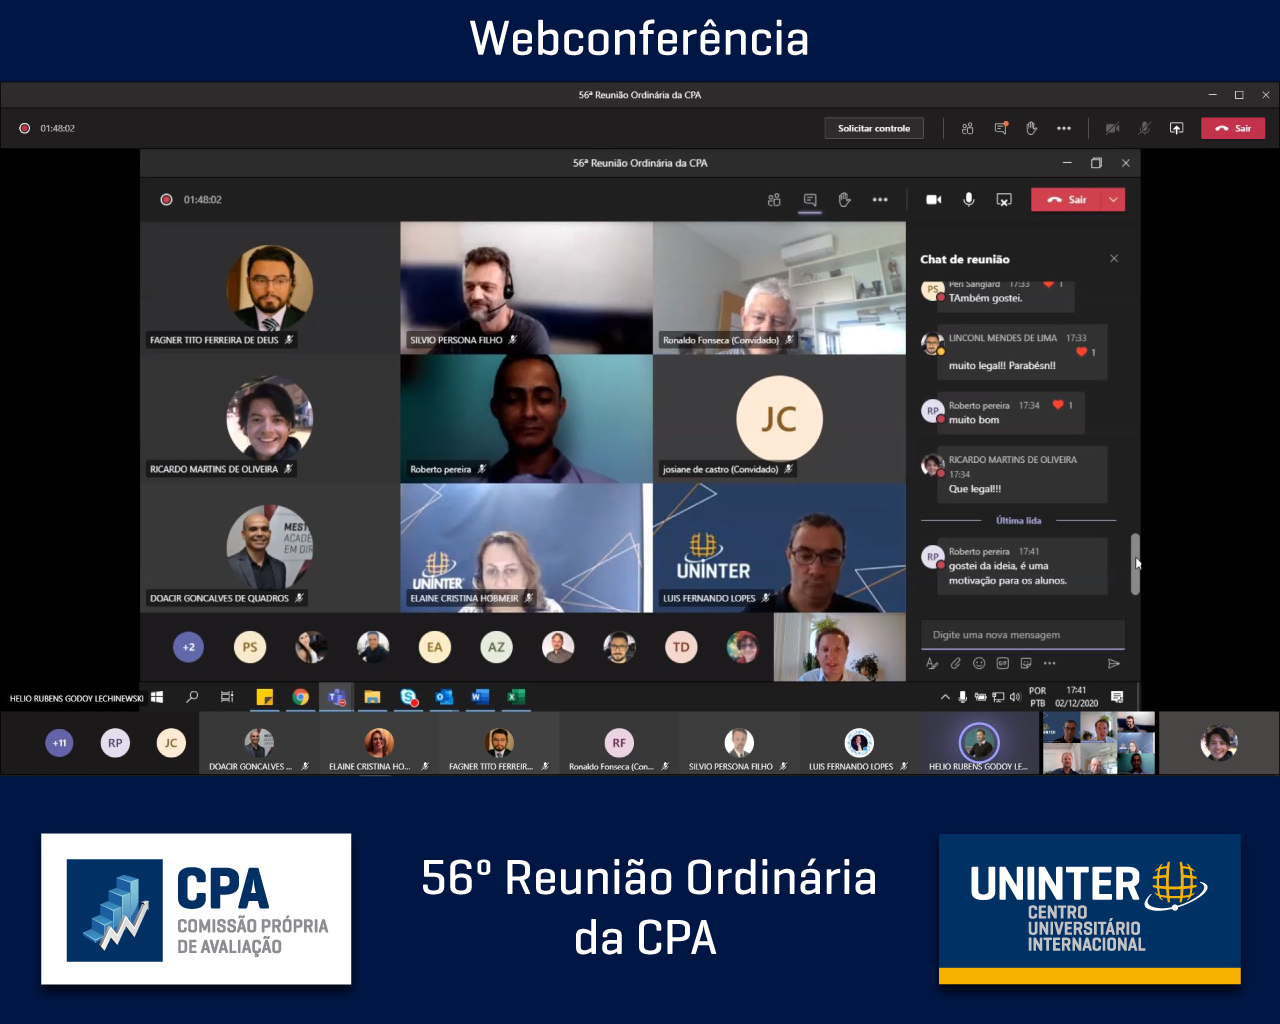
Task: Open the emoji picker in chat
Action: (x=979, y=663)
